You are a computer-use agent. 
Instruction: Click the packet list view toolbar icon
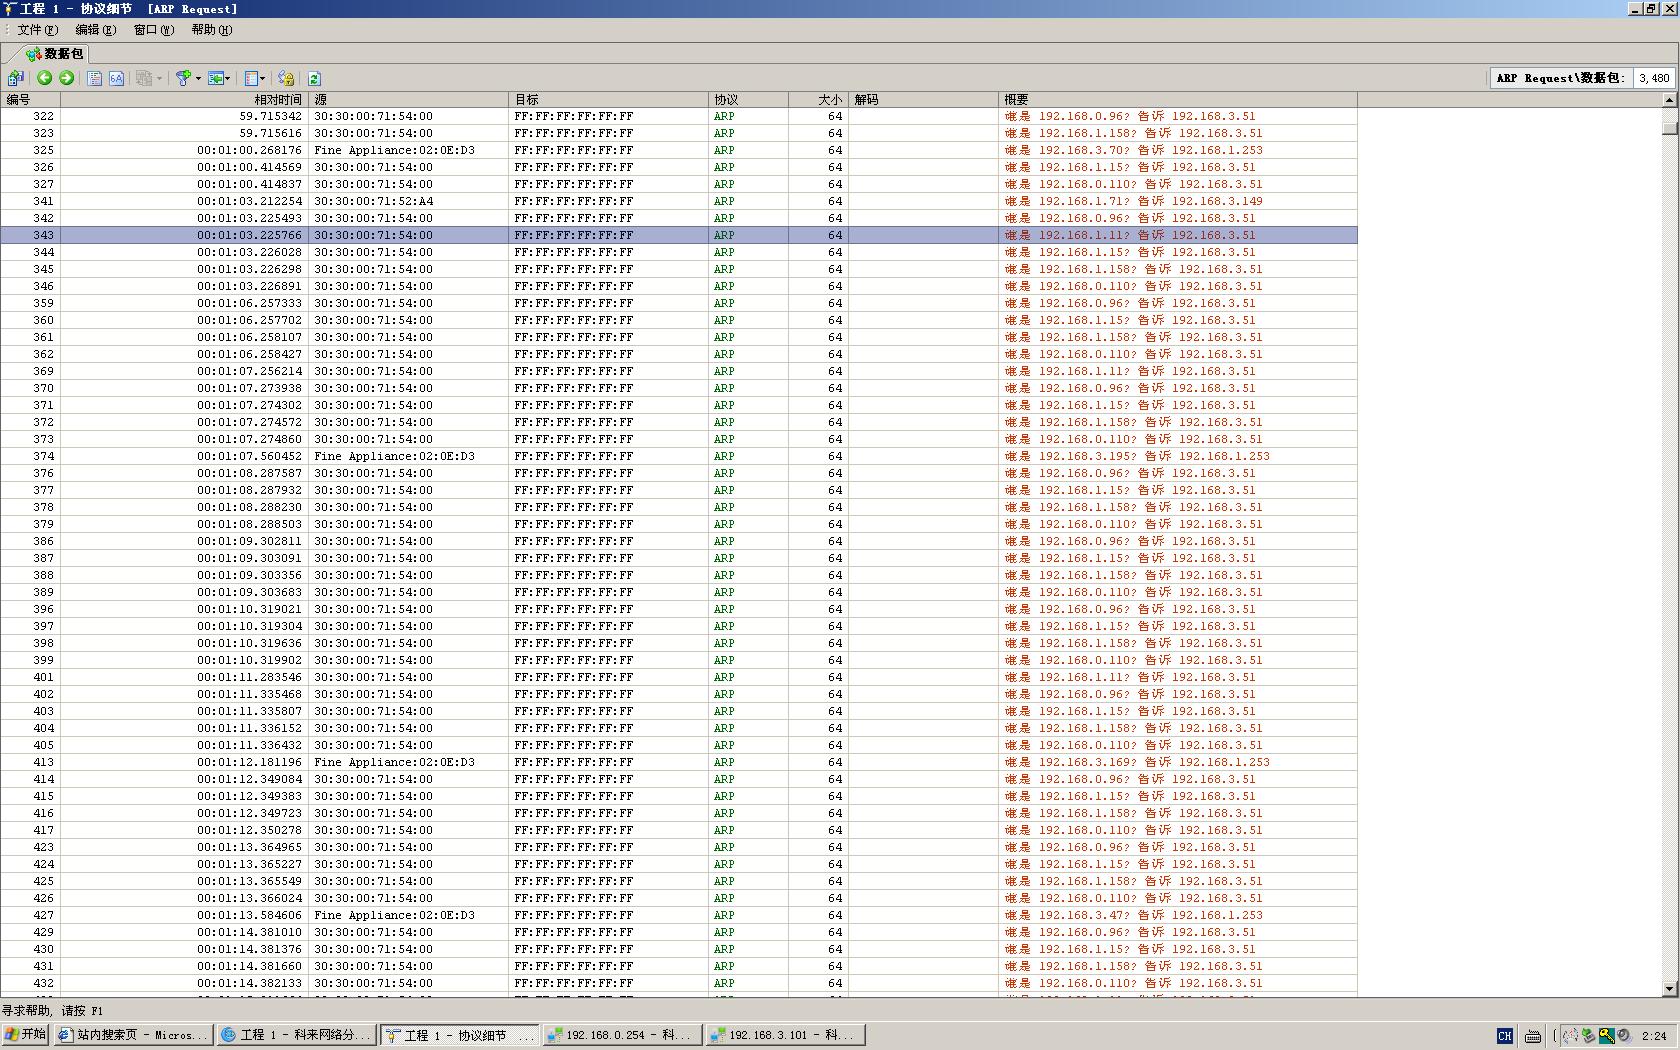tap(95, 78)
